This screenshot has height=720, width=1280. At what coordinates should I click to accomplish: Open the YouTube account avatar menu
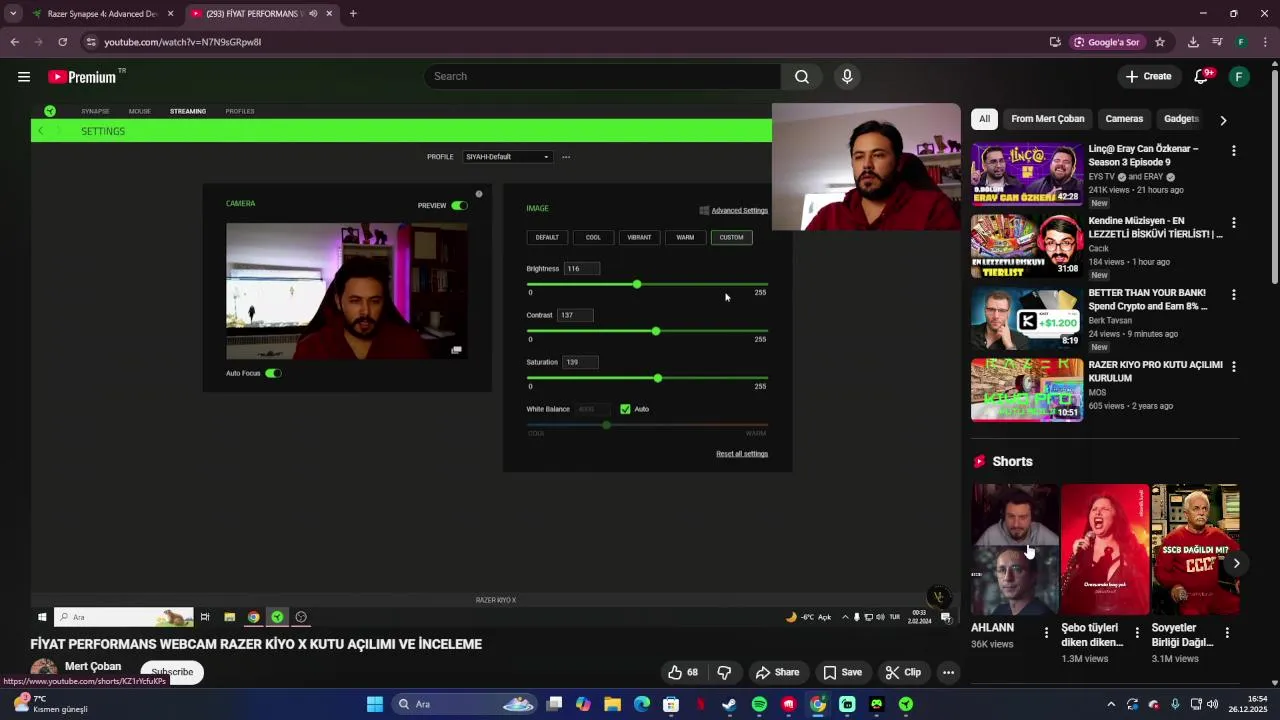point(1239,77)
